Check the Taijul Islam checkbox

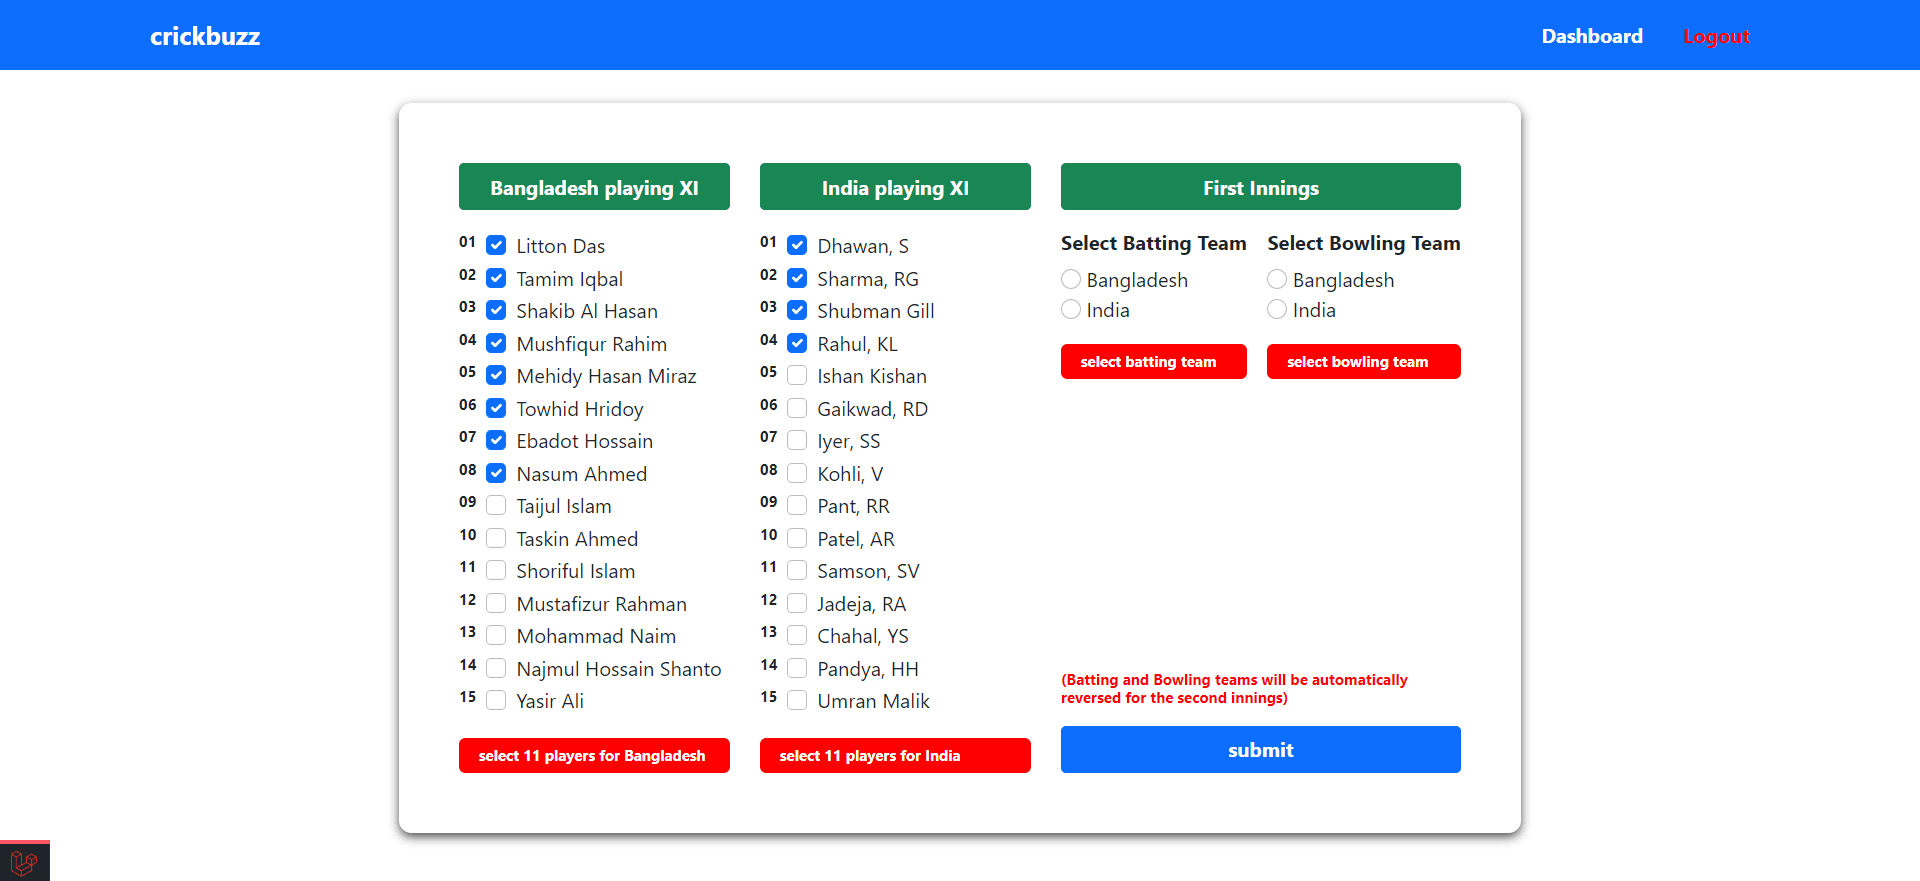click(x=496, y=505)
